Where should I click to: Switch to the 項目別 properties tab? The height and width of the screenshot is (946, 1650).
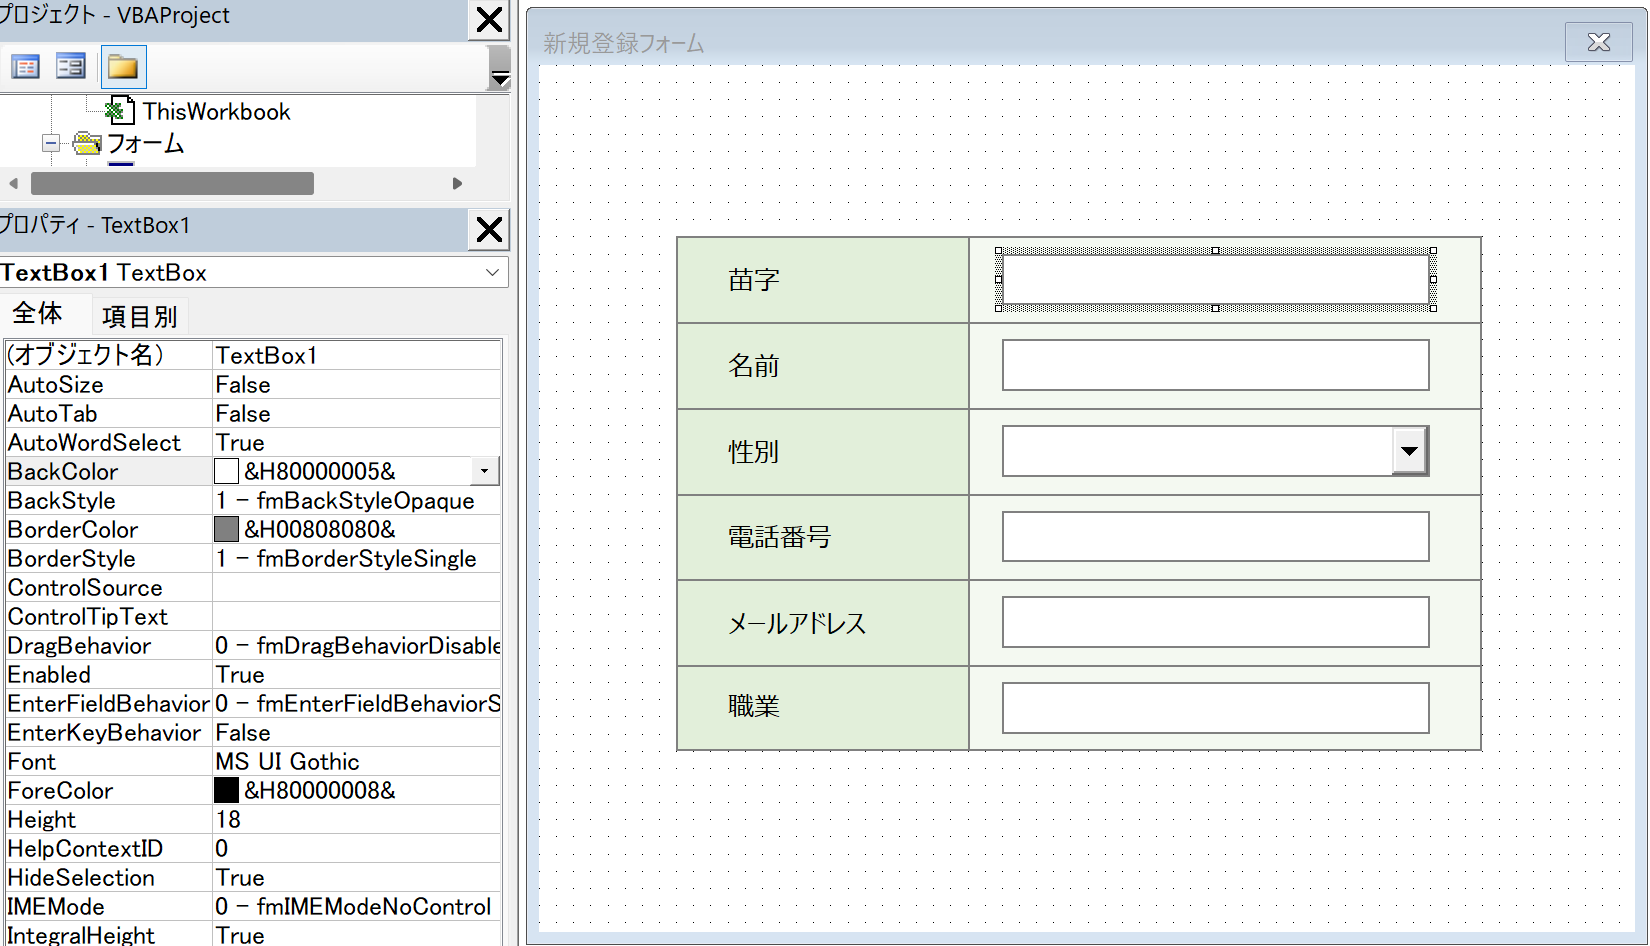pos(139,315)
